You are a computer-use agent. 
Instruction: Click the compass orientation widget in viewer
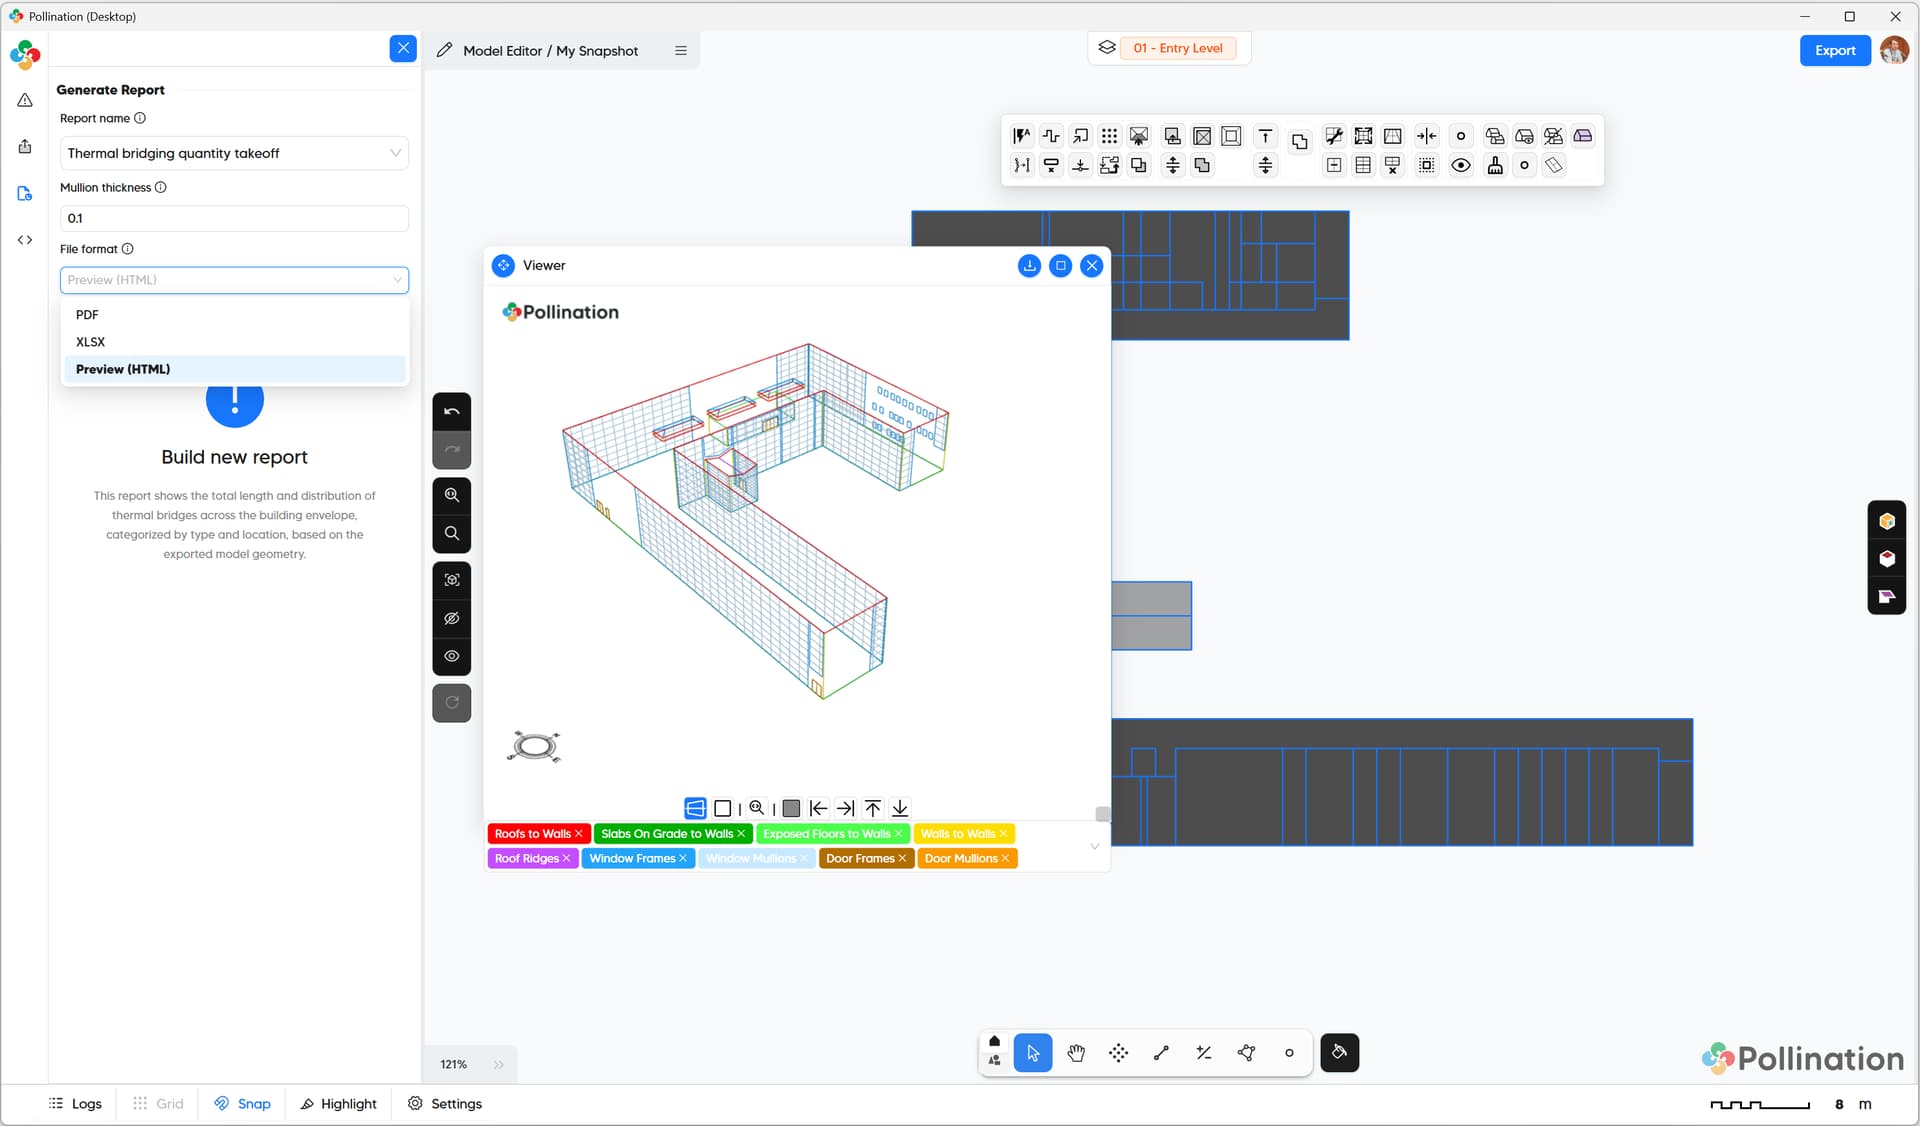point(534,747)
